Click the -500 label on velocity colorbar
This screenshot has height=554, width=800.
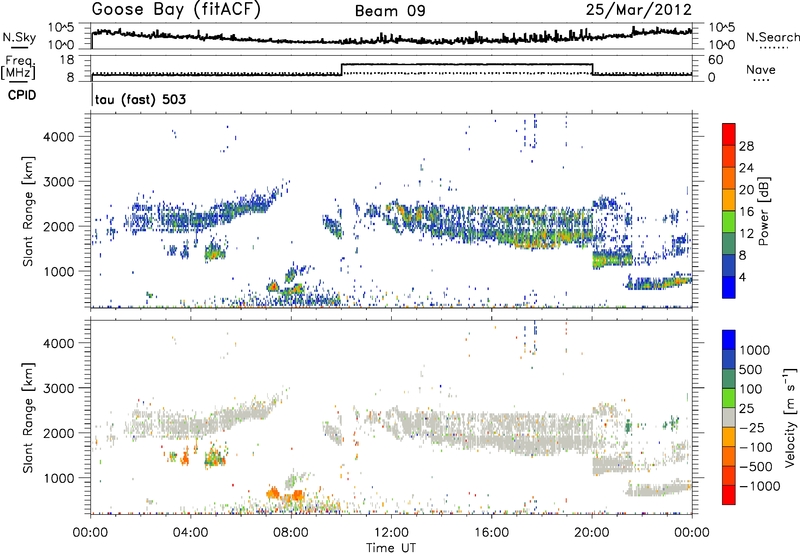756,466
